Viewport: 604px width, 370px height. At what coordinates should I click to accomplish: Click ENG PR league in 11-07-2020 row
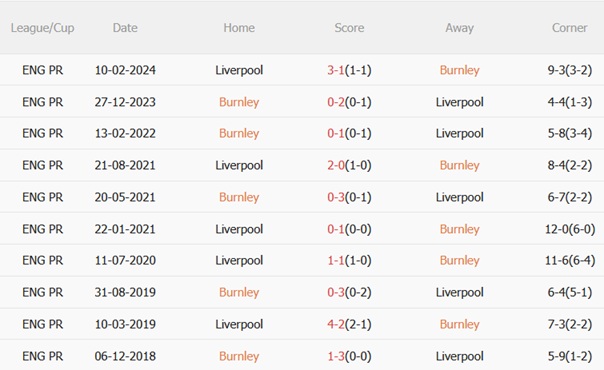coord(42,261)
